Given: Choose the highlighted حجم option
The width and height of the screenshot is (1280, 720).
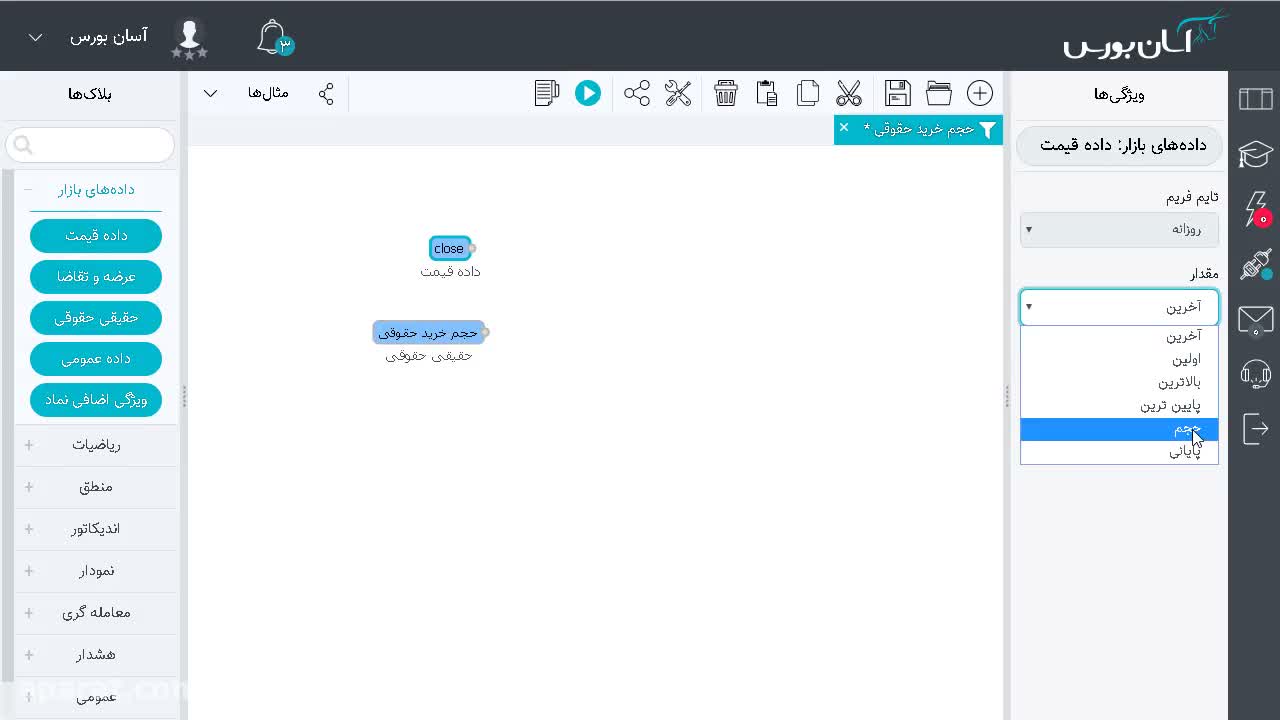Looking at the screenshot, I should pos(1119,429).
